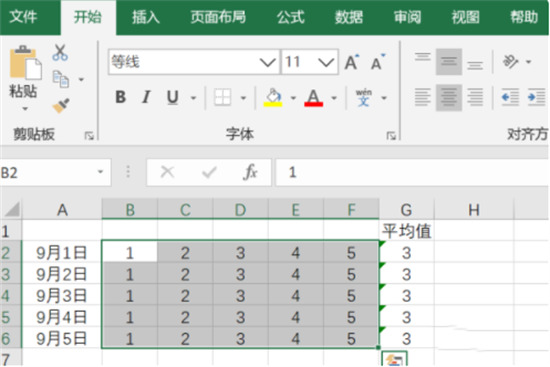The width and height of the screenshot is (550, 367).
Task: Switch to the 帮助 tab
Action: (524, 16)
